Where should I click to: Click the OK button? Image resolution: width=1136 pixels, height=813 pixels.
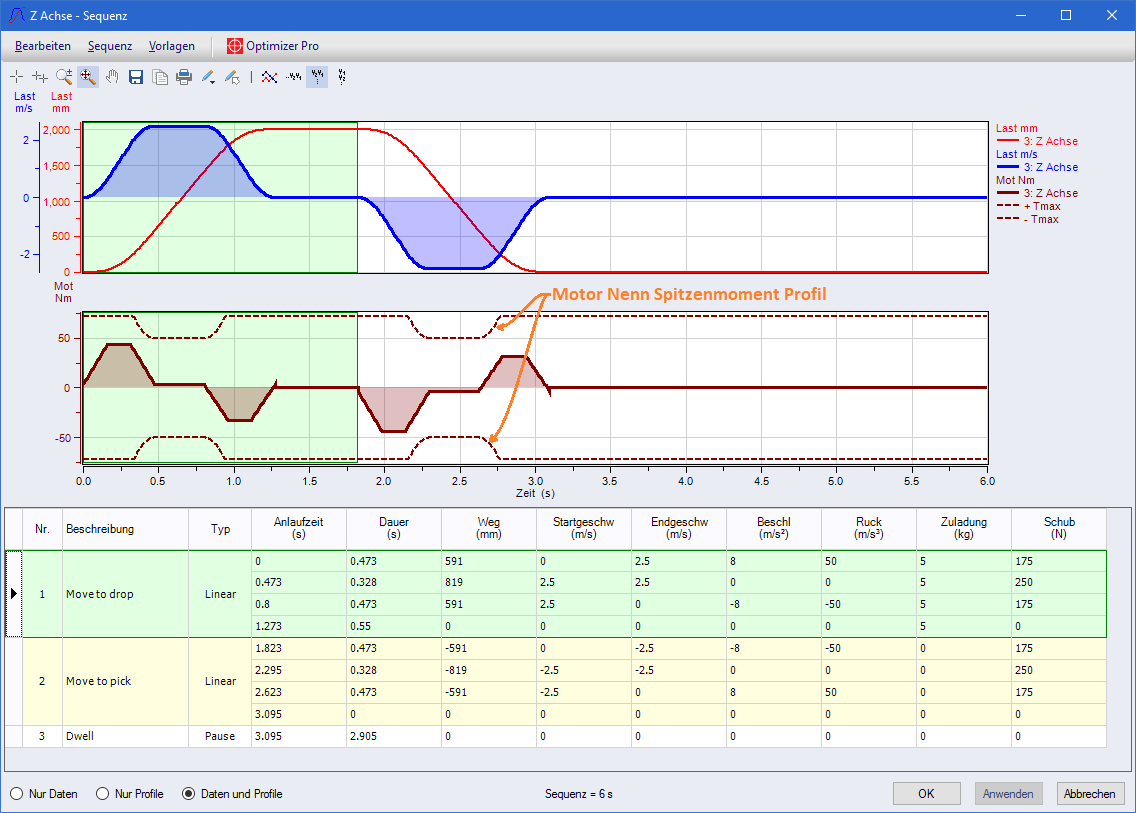click(x=926, y=793)
